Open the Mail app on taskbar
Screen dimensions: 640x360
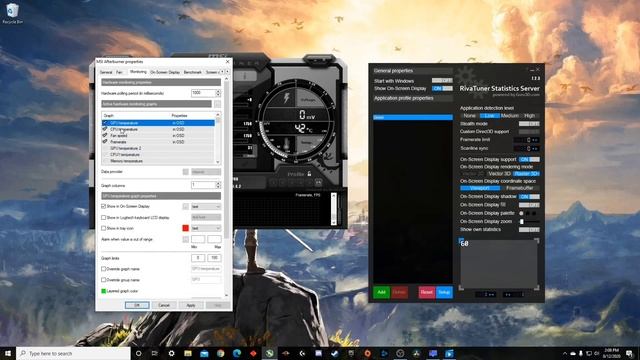204,353
